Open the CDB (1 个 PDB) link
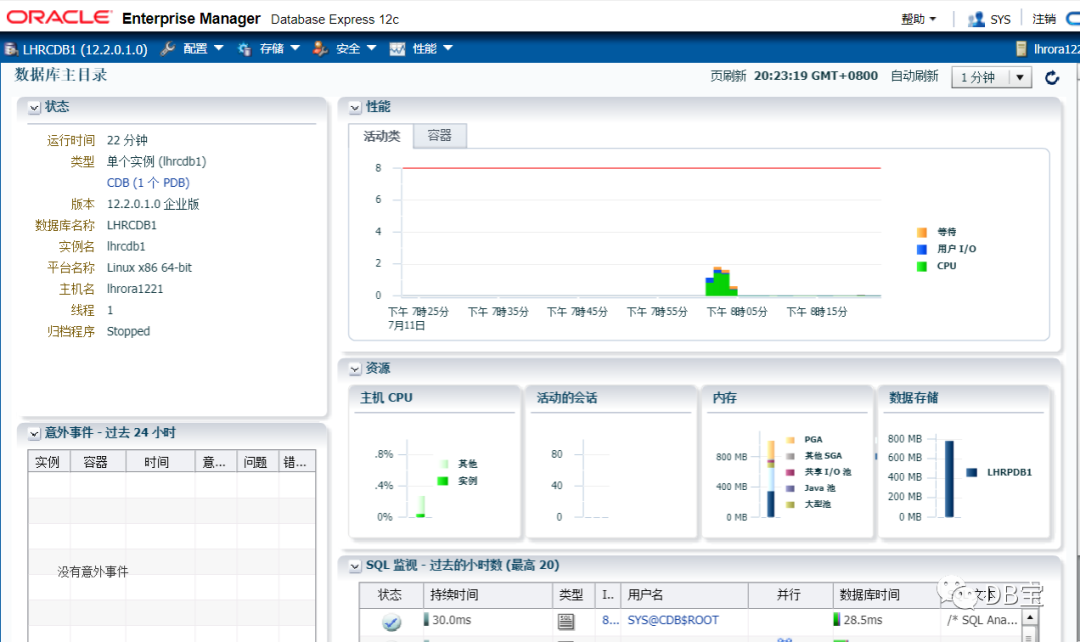Screen dimensions: 1080x642 [x=148, y=183]
